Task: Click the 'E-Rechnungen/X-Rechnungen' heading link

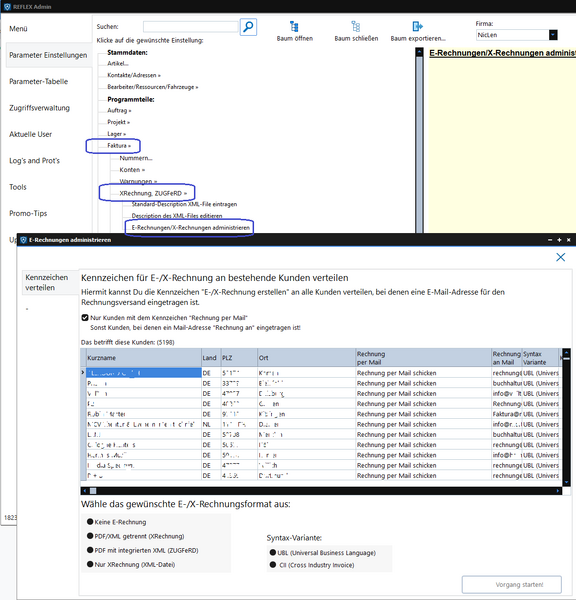Action: coord(502,53)
